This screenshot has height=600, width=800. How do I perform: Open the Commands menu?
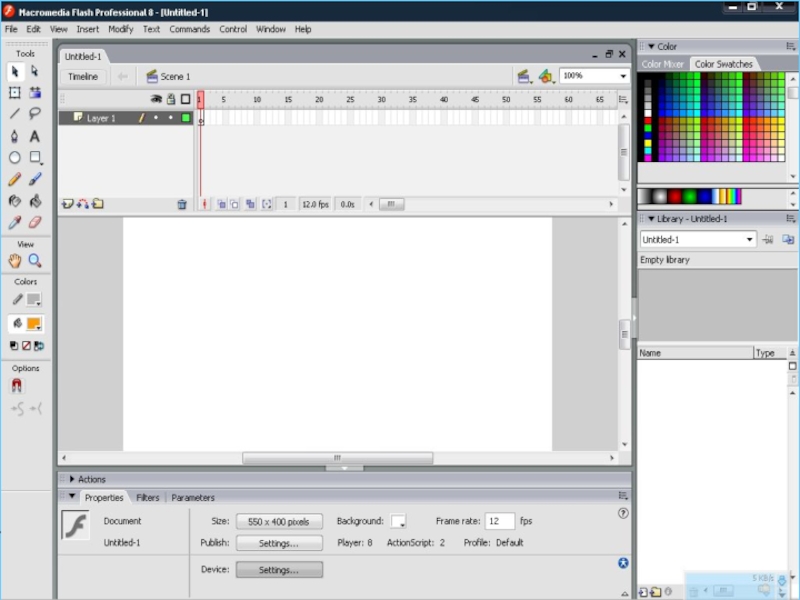(189, 29)
